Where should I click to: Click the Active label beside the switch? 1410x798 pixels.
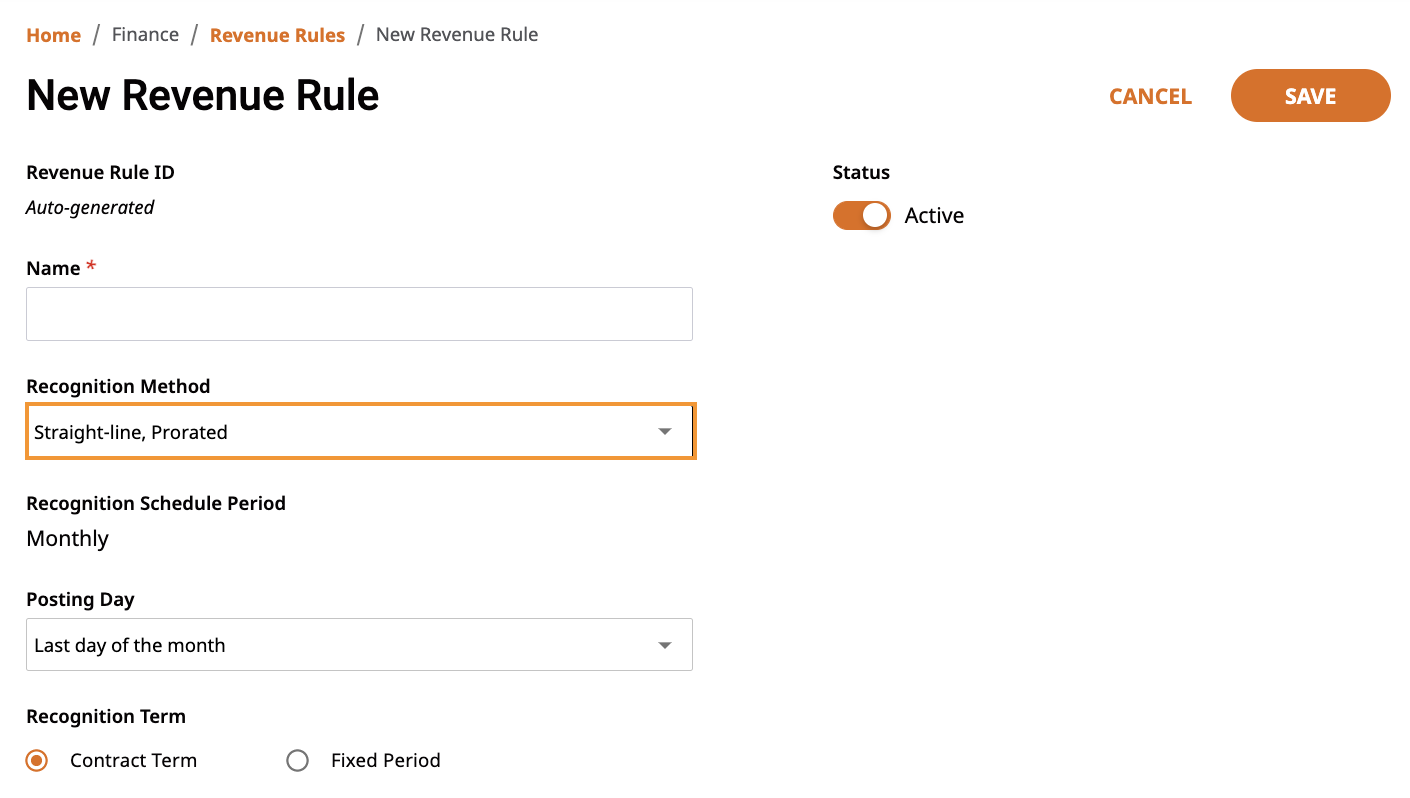coord(934,216)
